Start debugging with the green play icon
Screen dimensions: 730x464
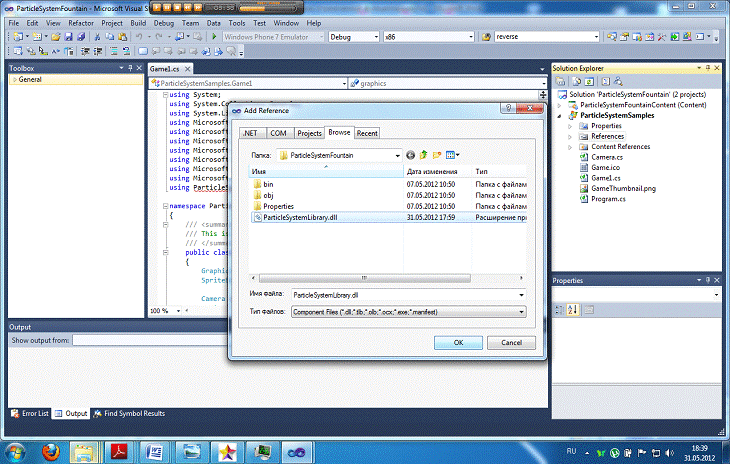click(x=214, y=37)
